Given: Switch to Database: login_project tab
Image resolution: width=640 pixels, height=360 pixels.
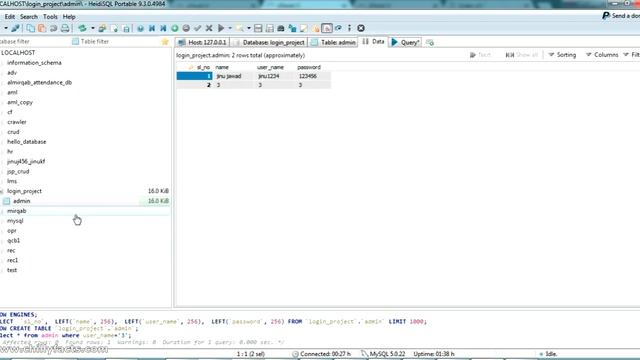Looking at the screenshot, I should click(x=269, y=42).
